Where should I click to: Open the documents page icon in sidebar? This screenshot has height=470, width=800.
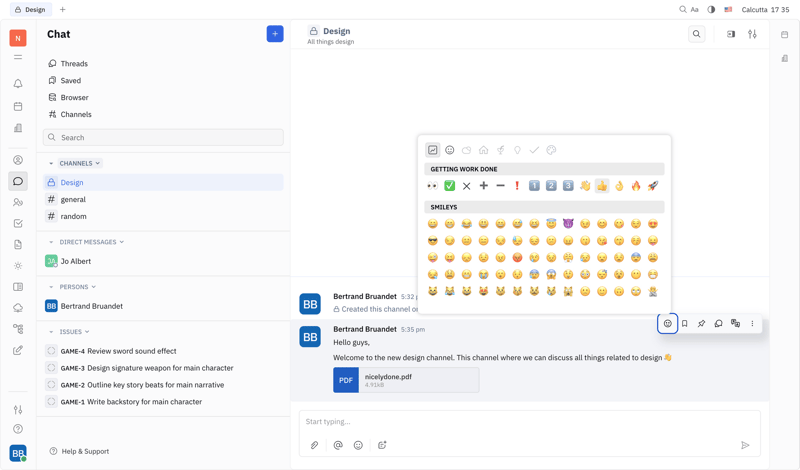[x=18, y=244]
